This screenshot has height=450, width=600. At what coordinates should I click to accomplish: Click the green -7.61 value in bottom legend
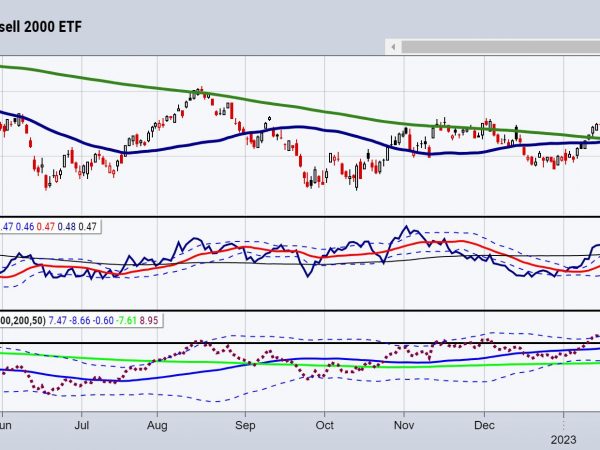127,320
